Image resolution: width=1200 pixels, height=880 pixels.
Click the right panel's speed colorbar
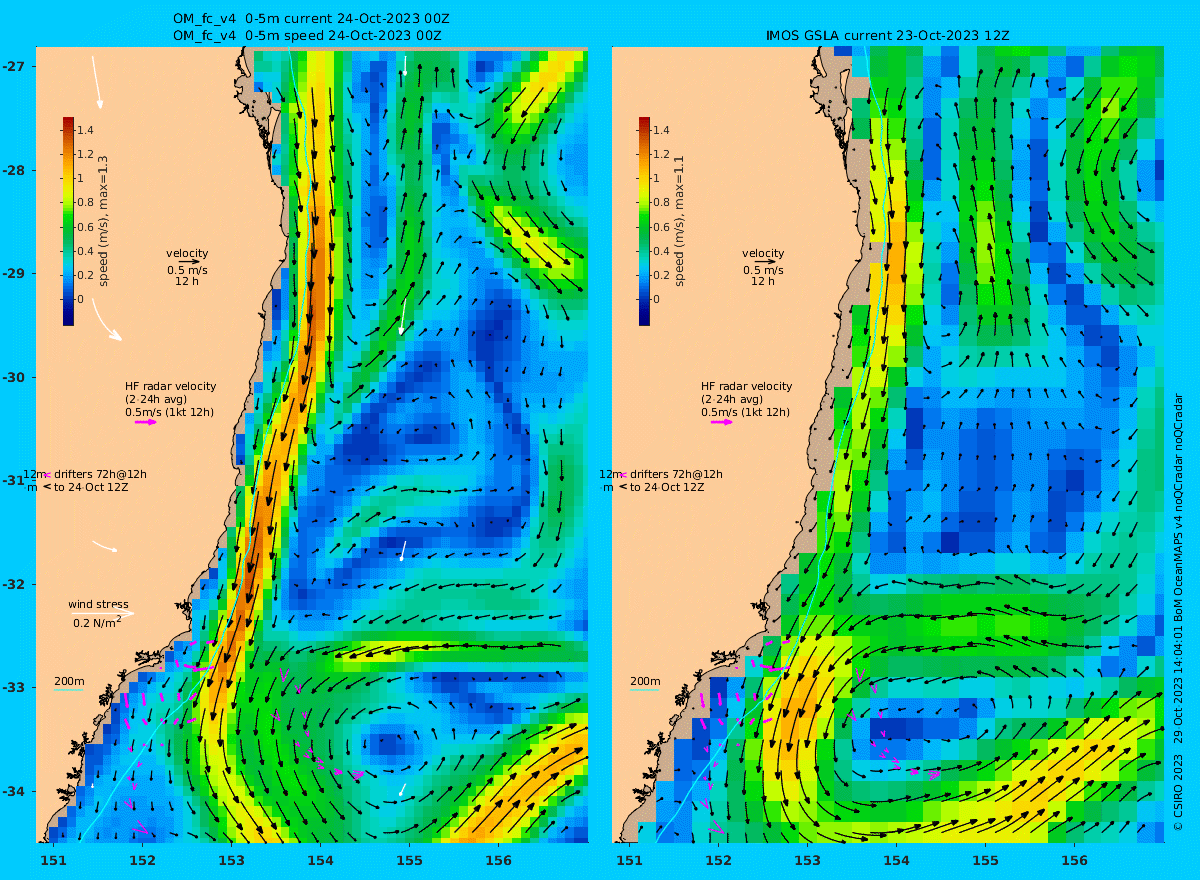[644, 221]
